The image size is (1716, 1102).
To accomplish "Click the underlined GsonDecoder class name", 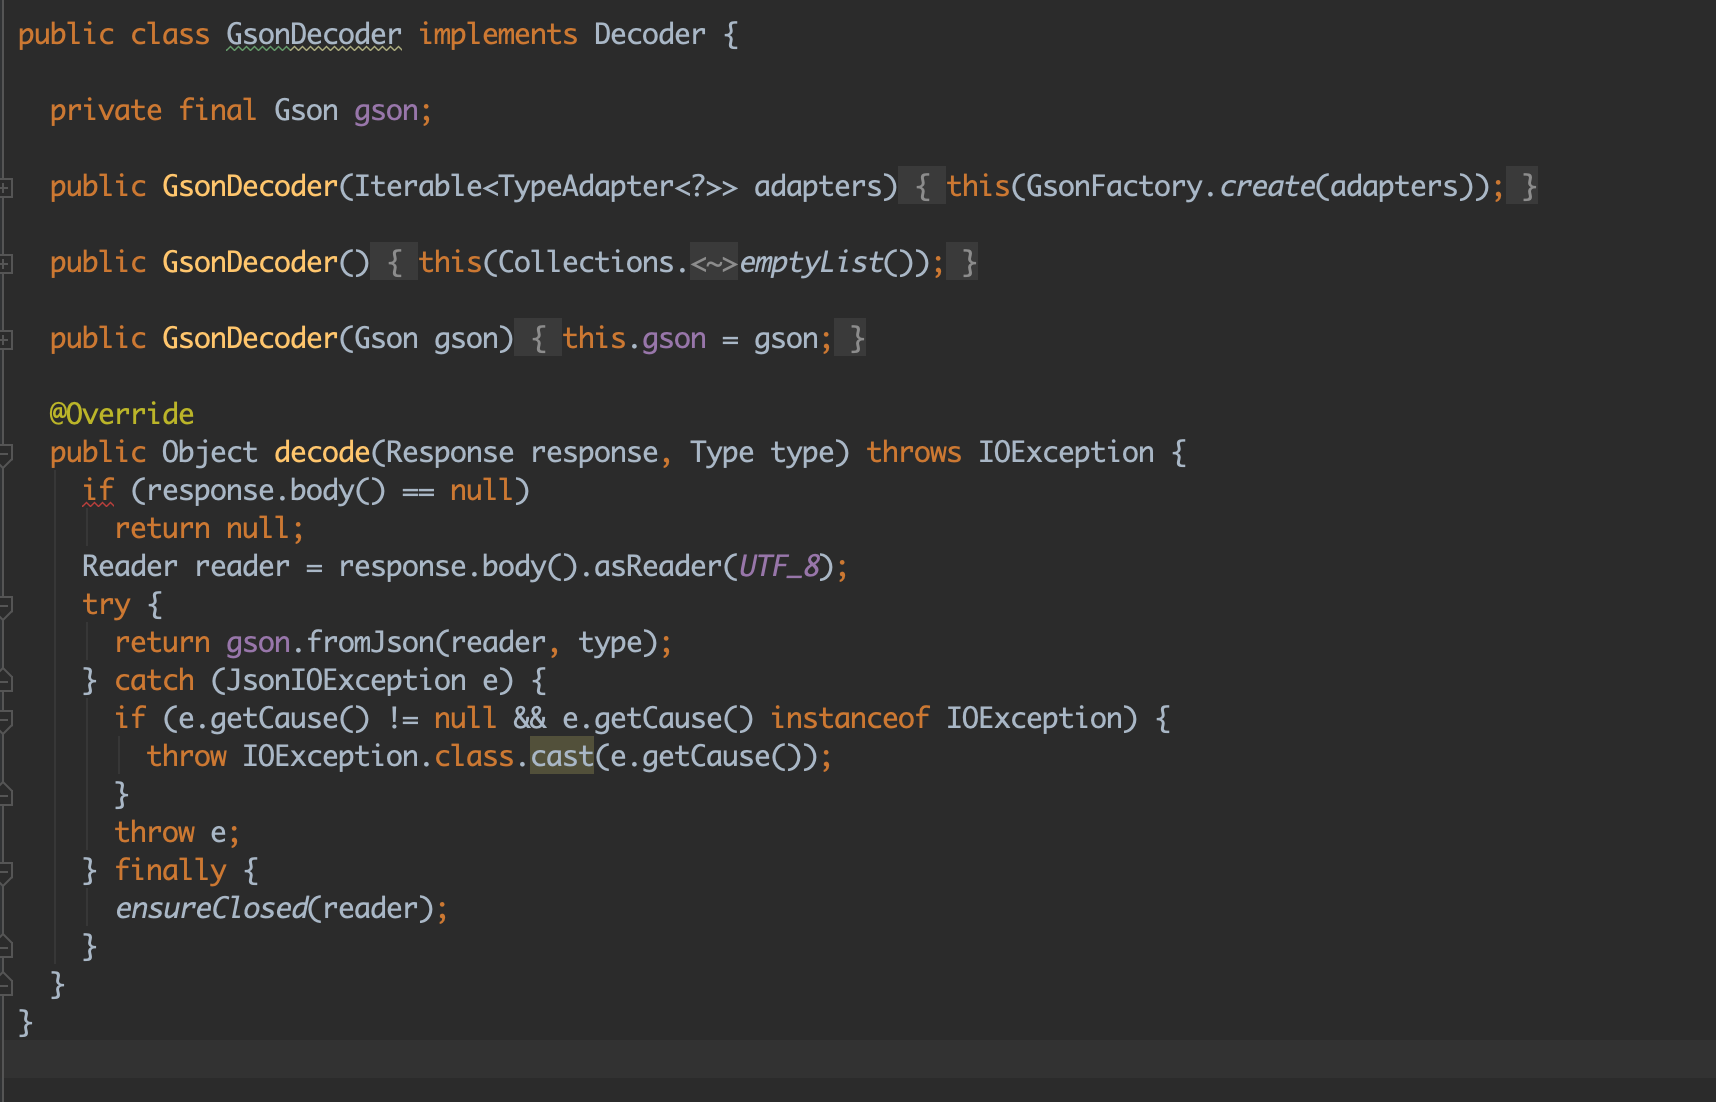I will coord(314,35).
